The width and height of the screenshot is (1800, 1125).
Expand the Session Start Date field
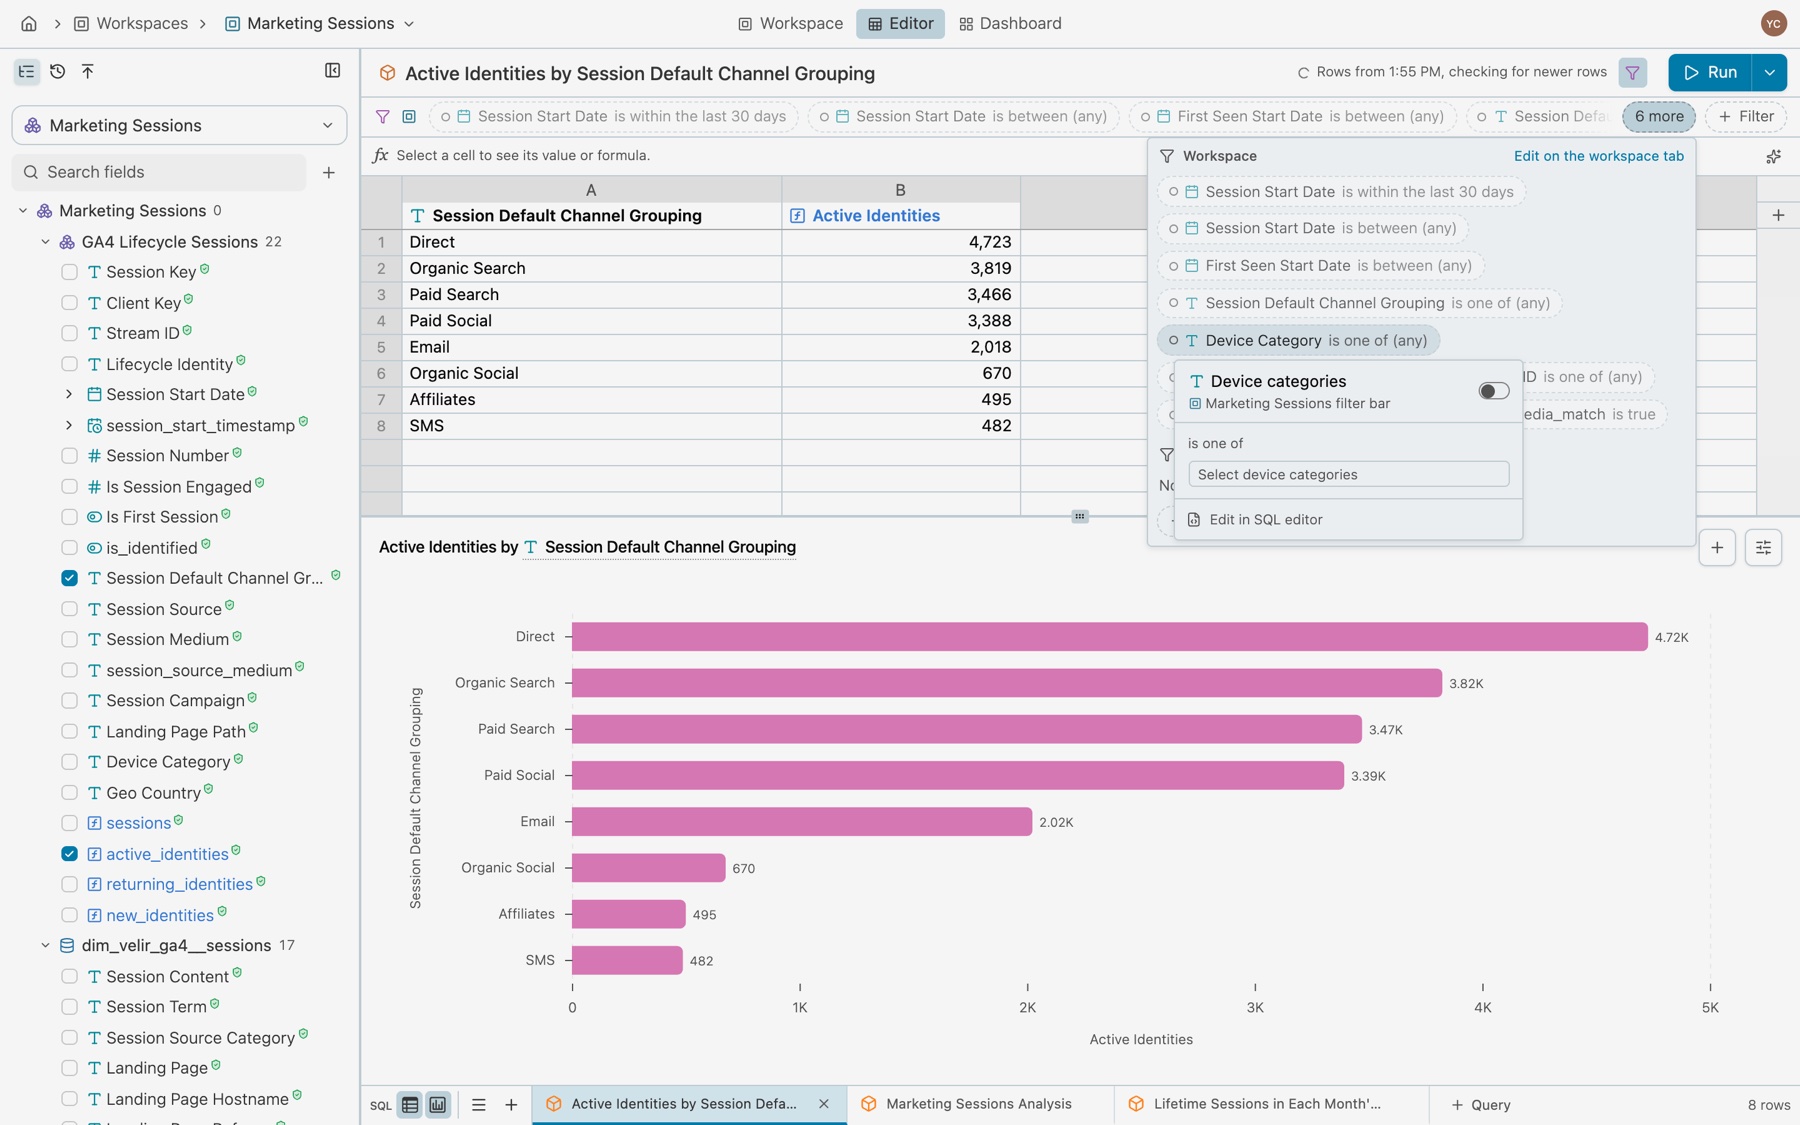click(69, 395)
